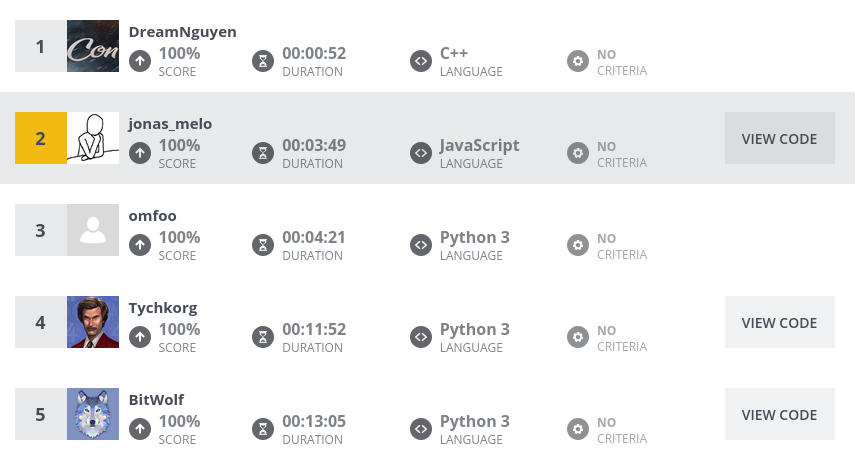This screenshot has width=857, height=468.
Task: Open View Code for Tychkorg
Action: click(x=779, y=323)
